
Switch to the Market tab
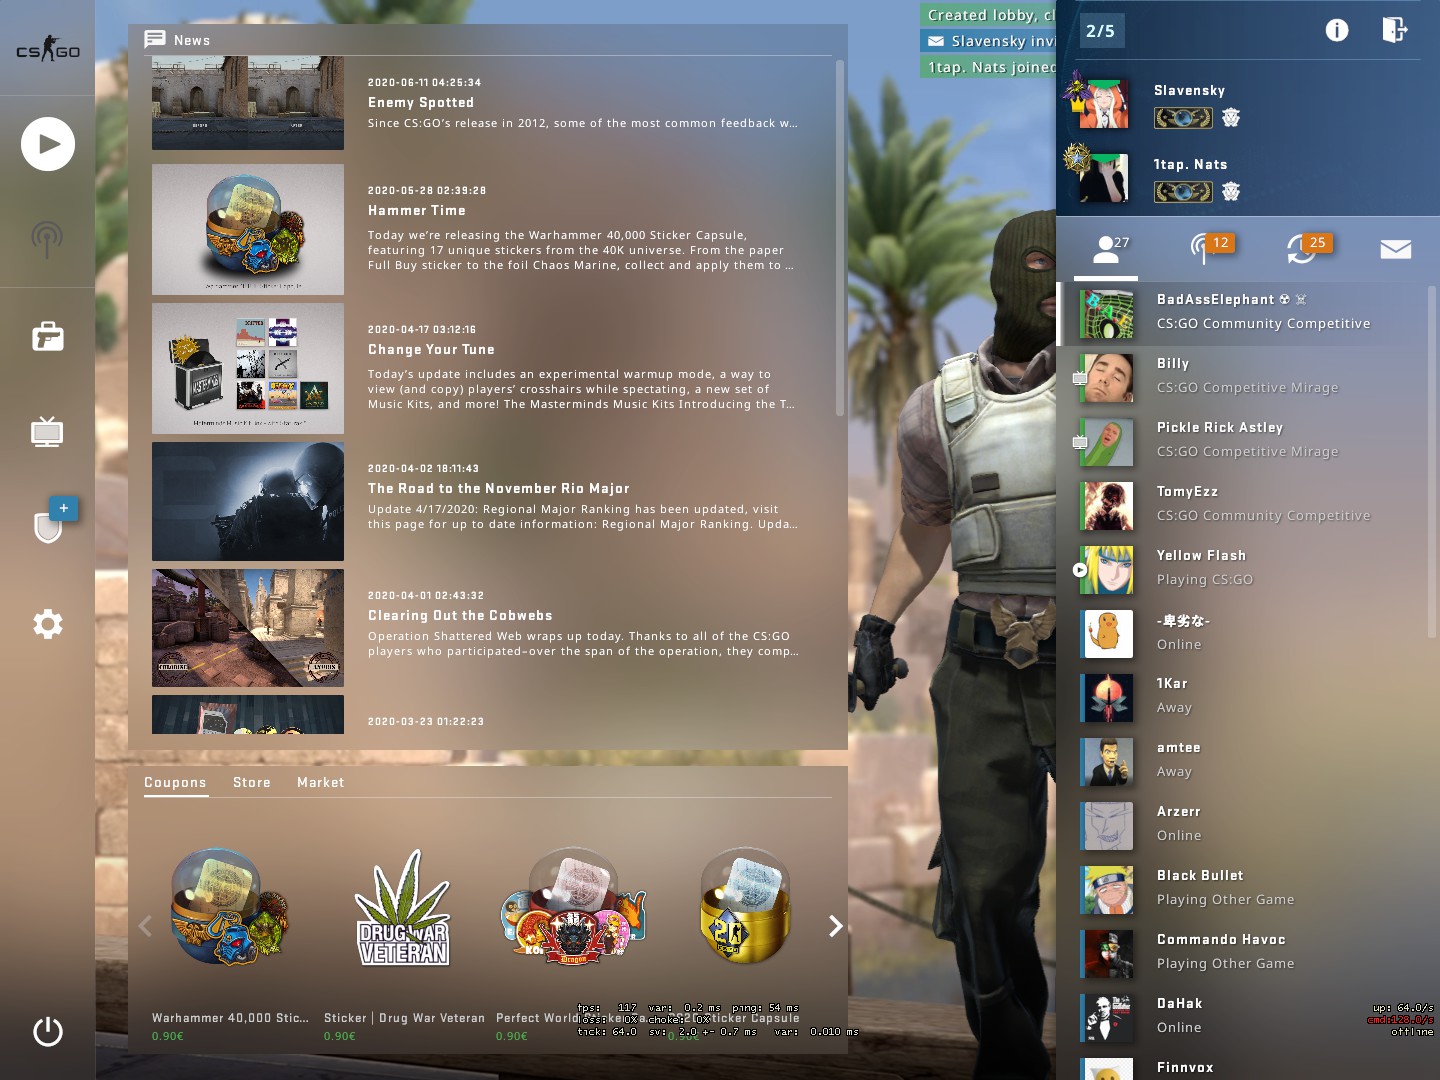(320, 782)
